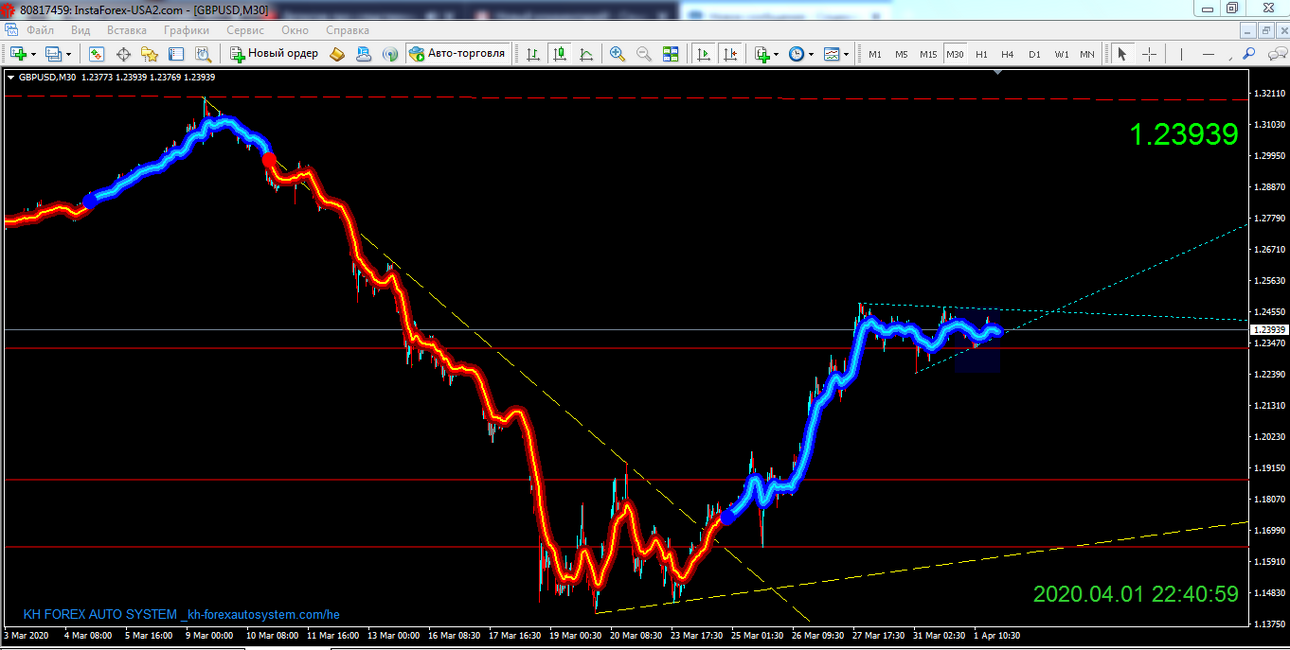The image size is (1290, 650).
Task: Open the chat speech-bubbles icon
Action: point(1278,54)
